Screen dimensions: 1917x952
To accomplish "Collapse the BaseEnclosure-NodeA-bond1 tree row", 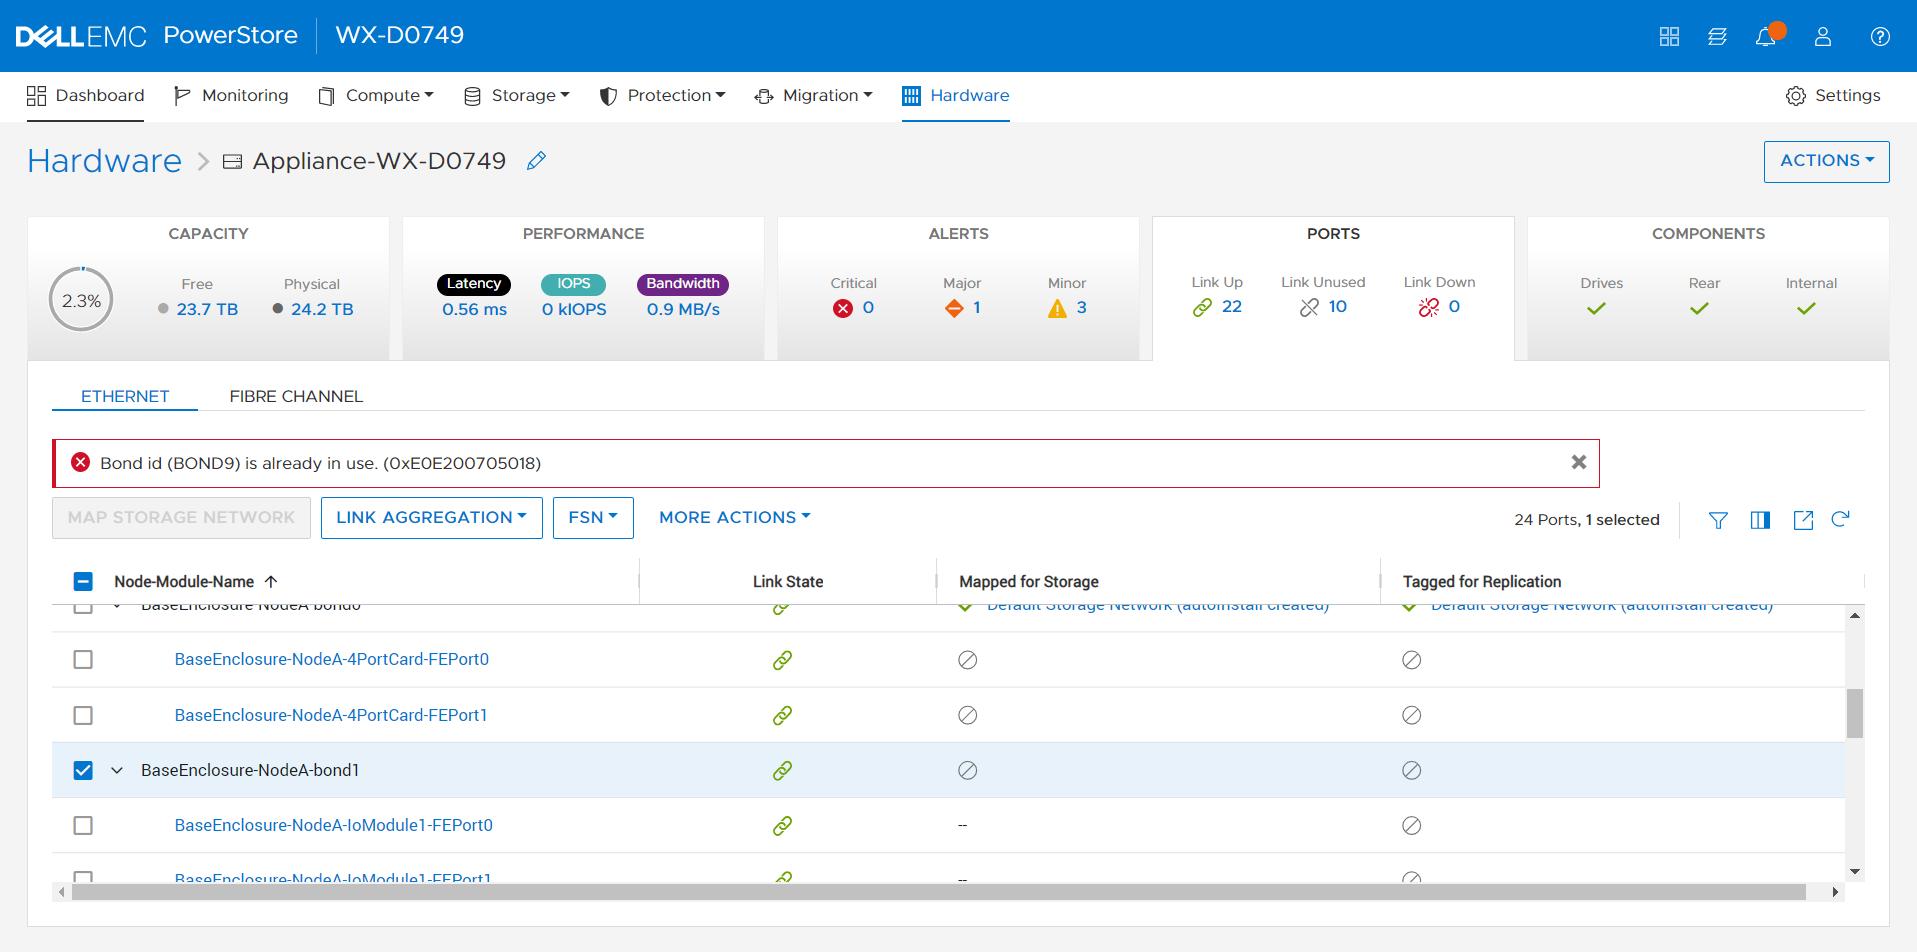I will click(117, 770).
